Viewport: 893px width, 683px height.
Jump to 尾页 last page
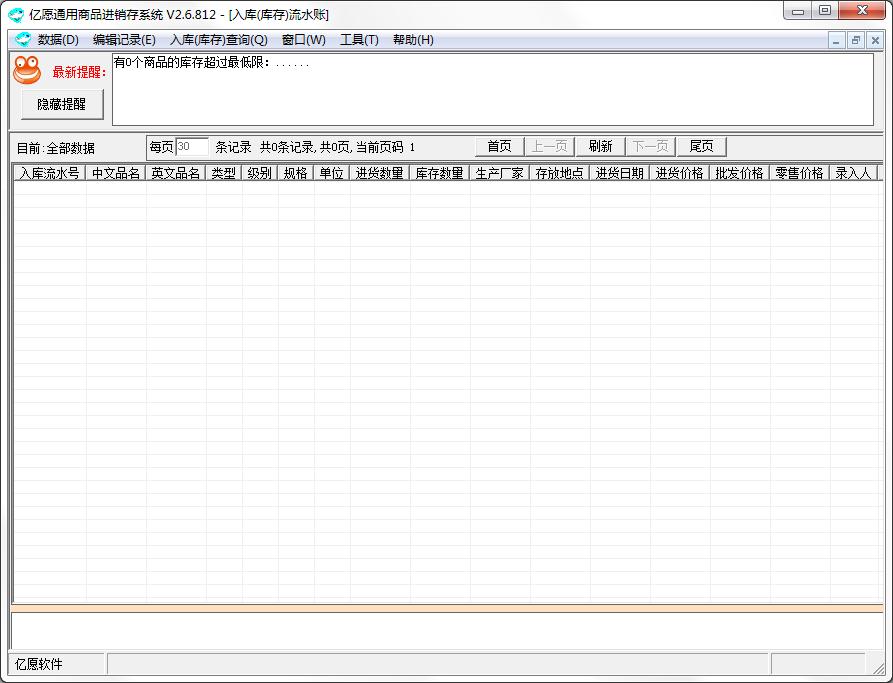pos(701,146)
